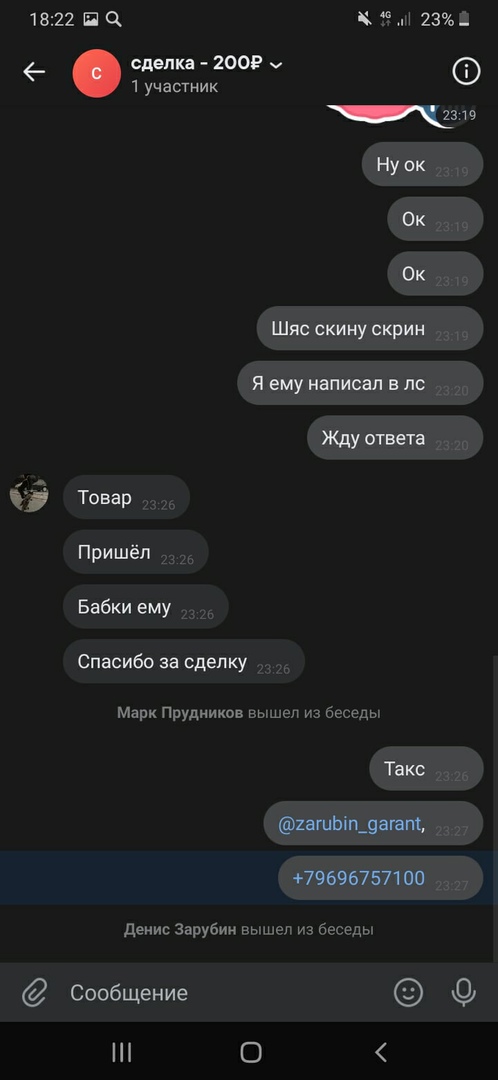
Task: Select the message Шяс скину скрин
Action: [370, 329]
